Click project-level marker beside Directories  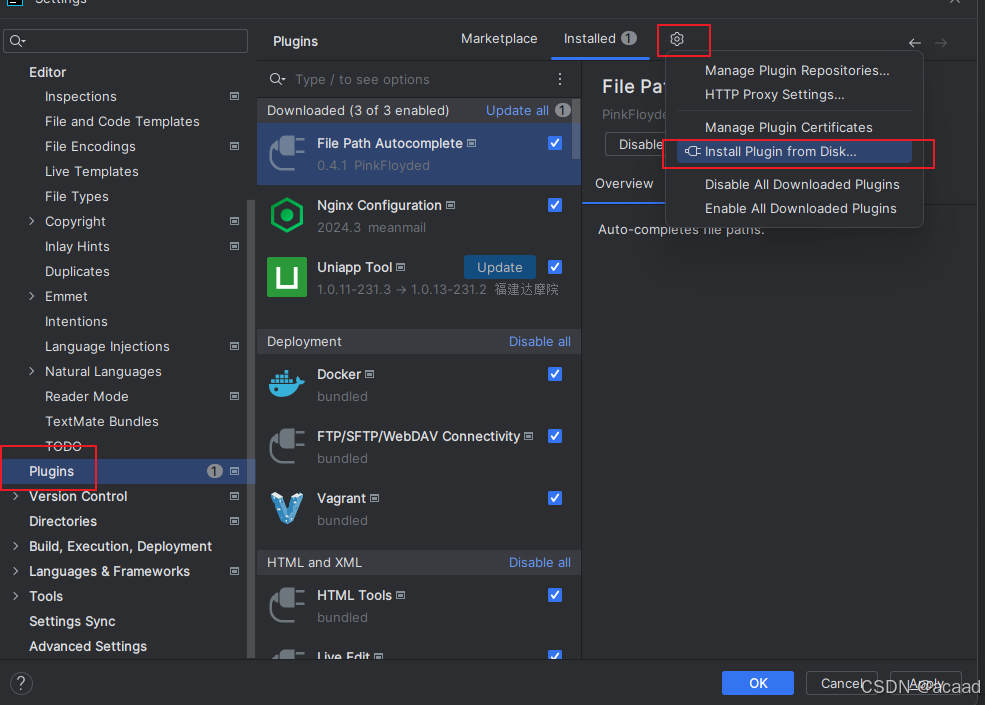pos(234,522)
